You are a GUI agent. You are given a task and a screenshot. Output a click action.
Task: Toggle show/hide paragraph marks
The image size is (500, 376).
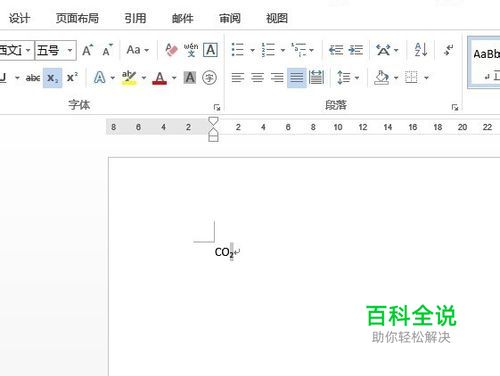pos(449,50)
